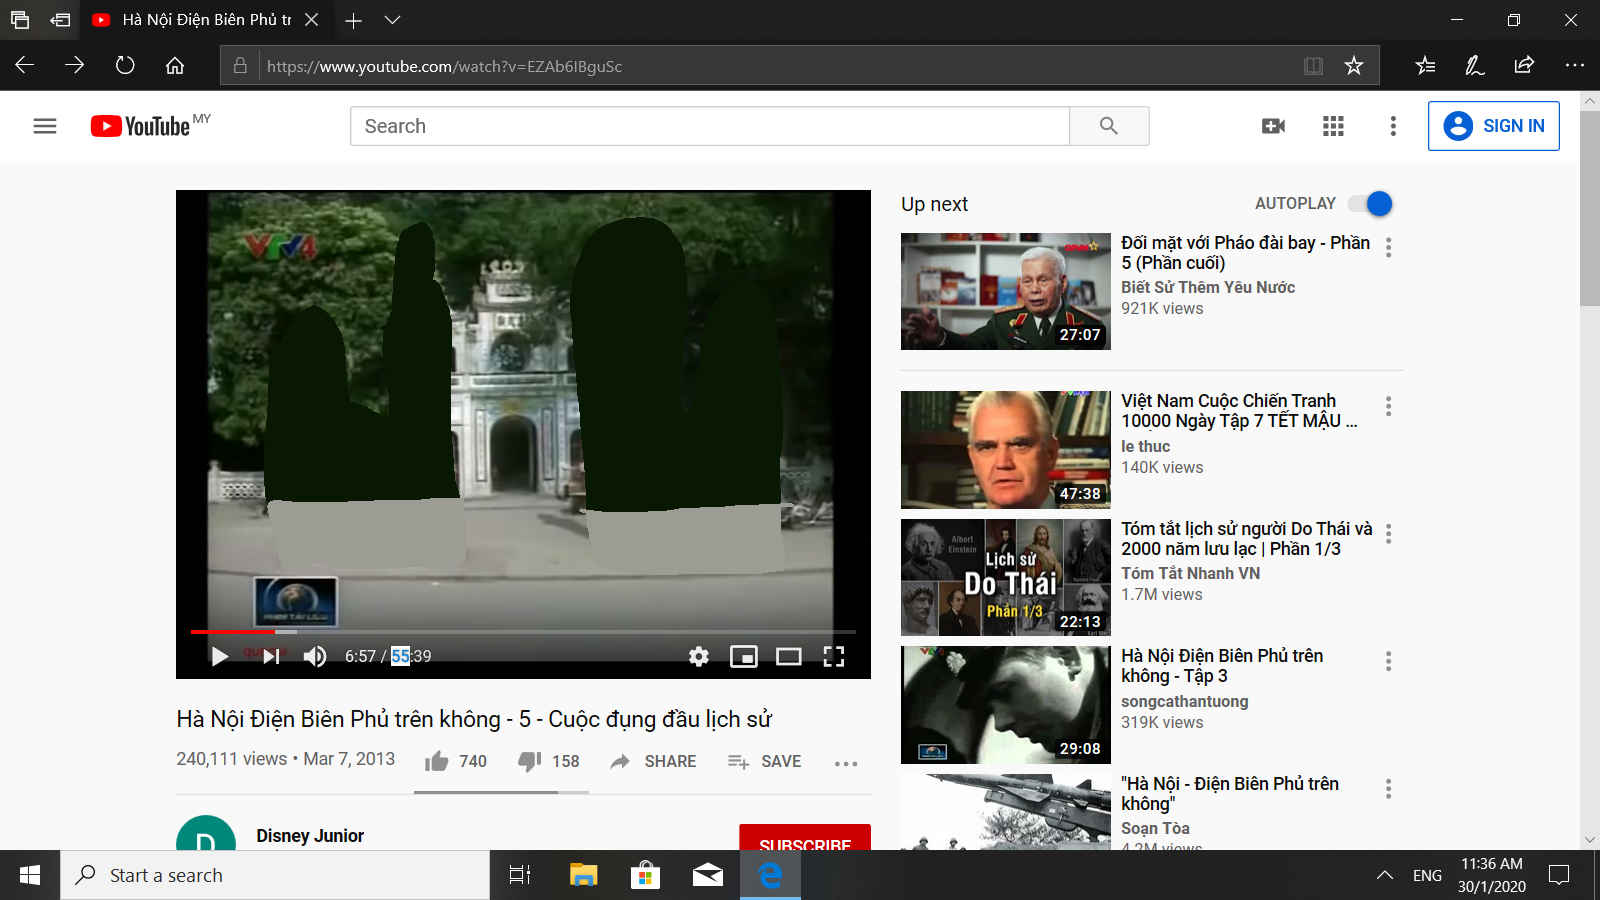1600x900 pixels.
Task: Subscribe to Disney Junior channel
Action: (805, 838)
